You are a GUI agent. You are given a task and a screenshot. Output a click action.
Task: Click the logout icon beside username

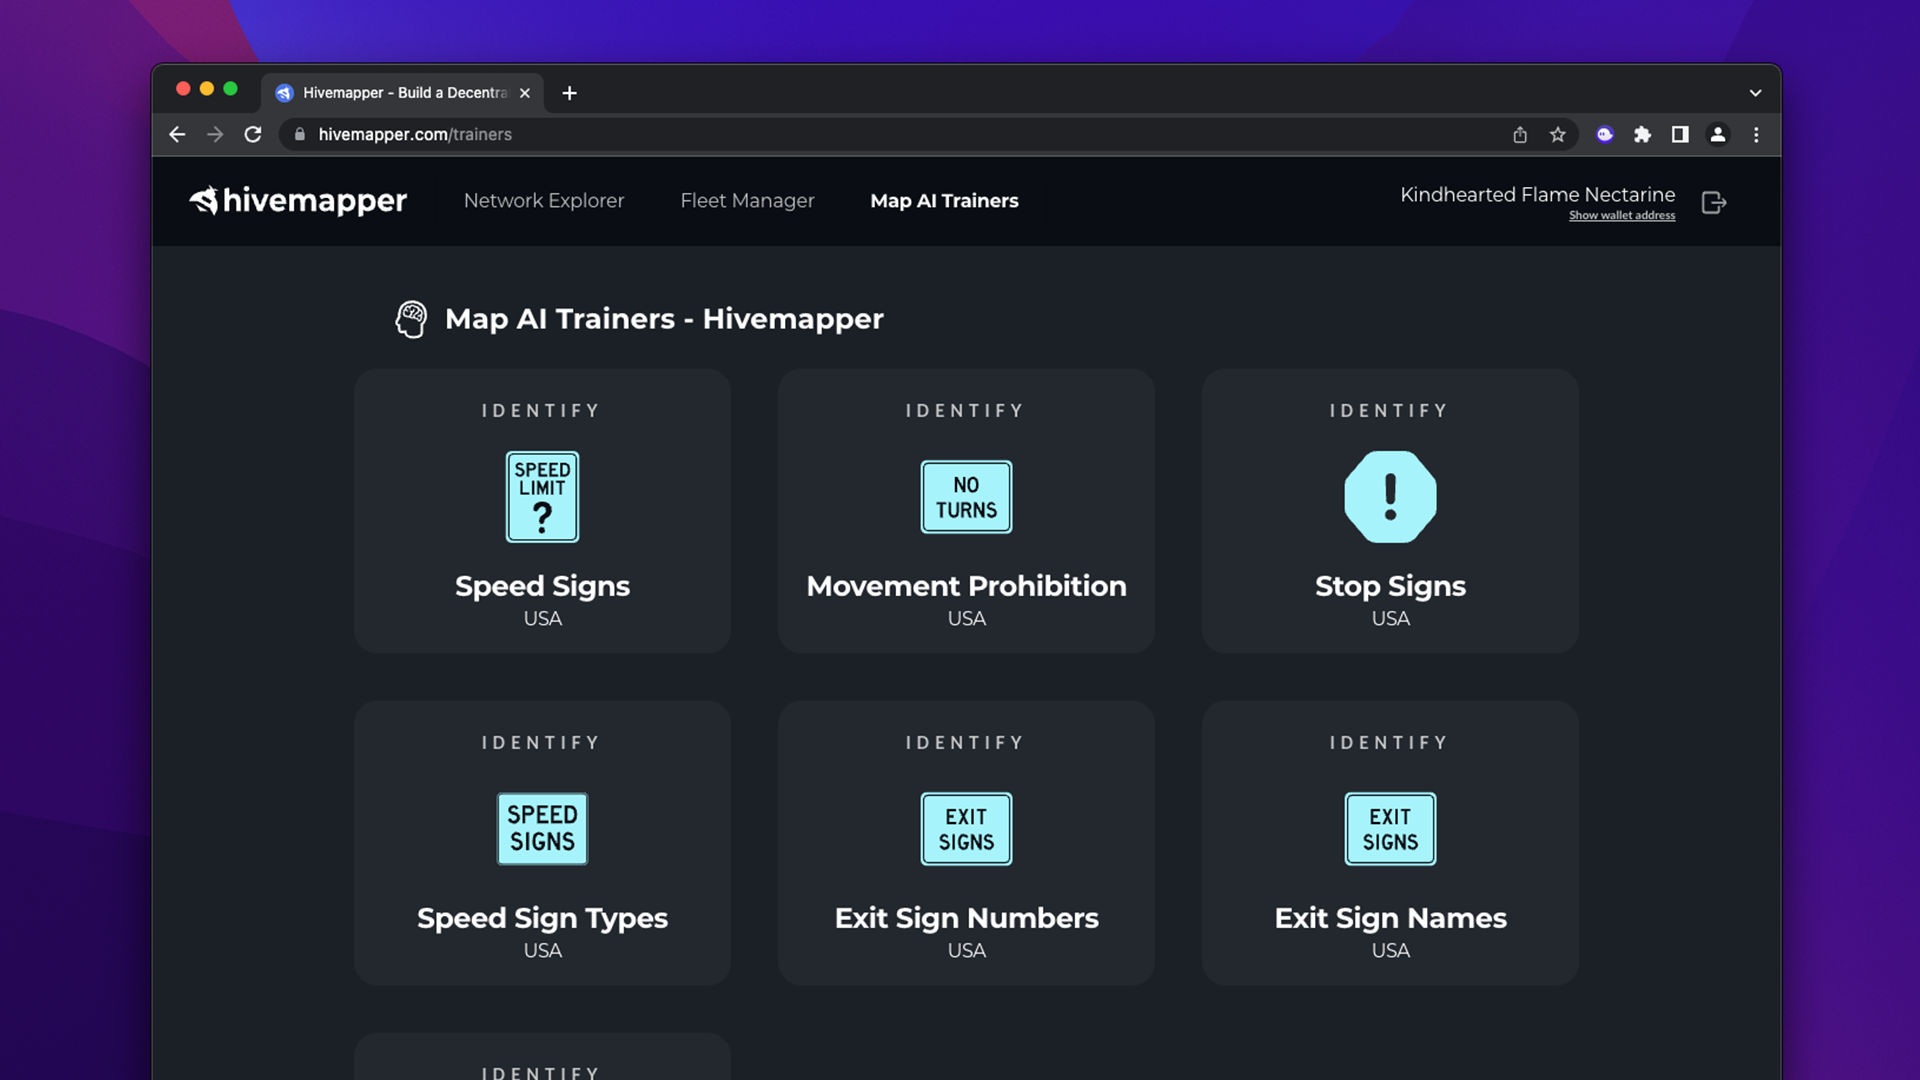1713,203
